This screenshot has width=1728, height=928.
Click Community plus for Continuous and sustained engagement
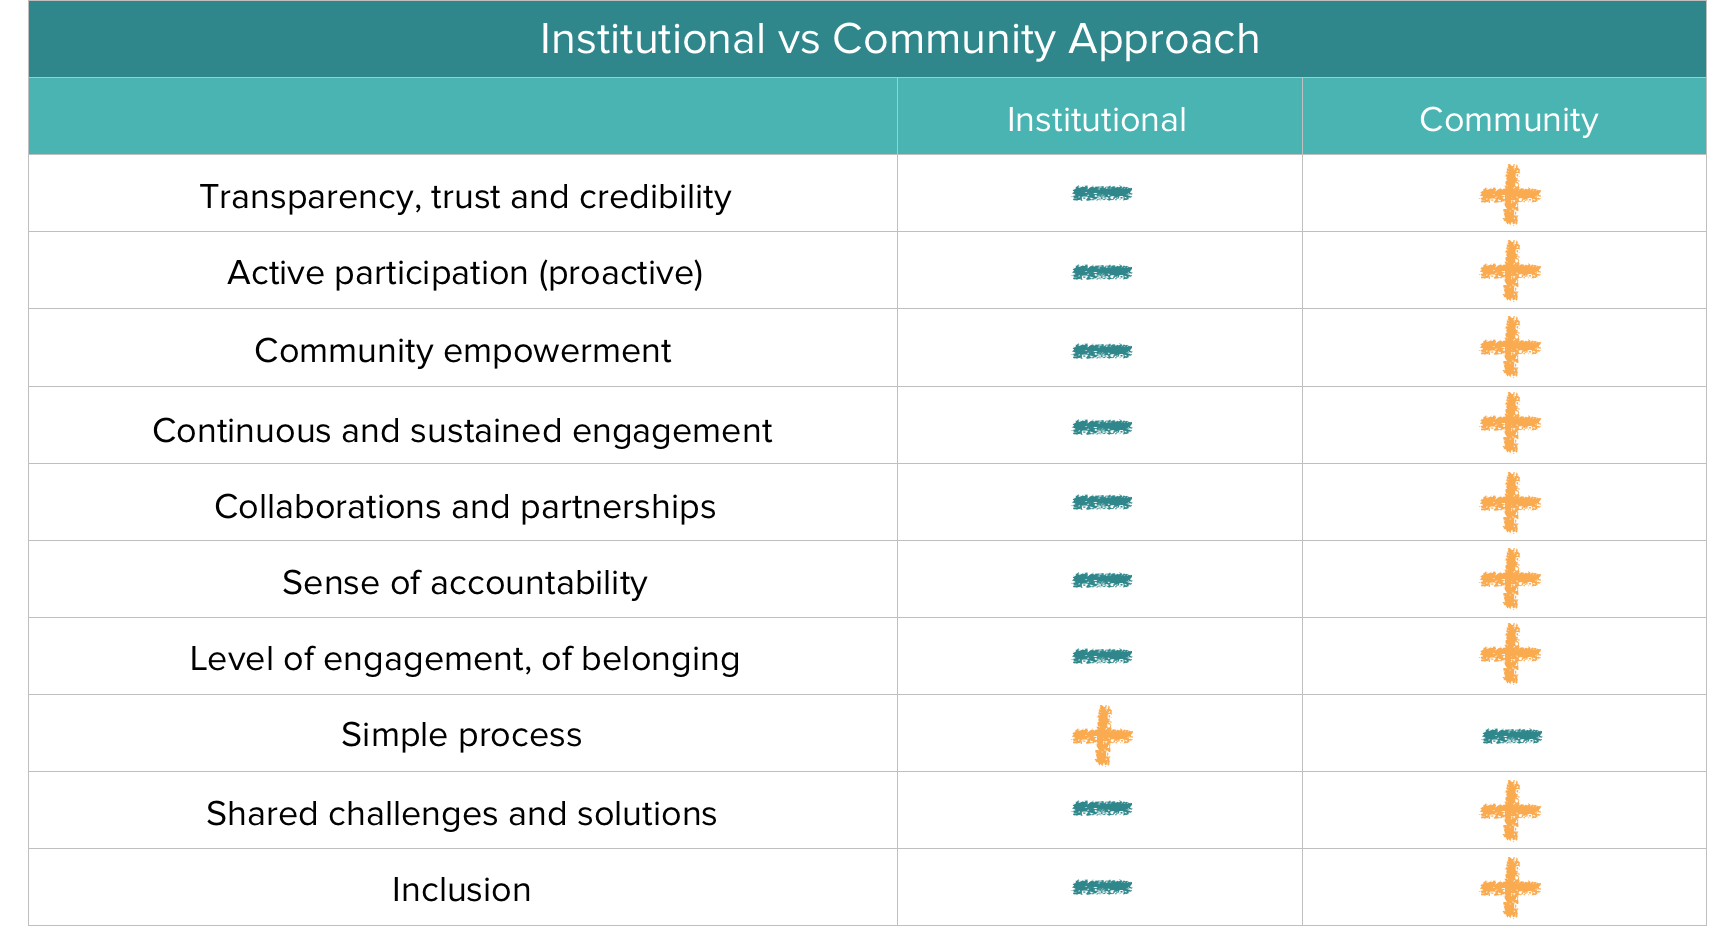pos(1510,423)
